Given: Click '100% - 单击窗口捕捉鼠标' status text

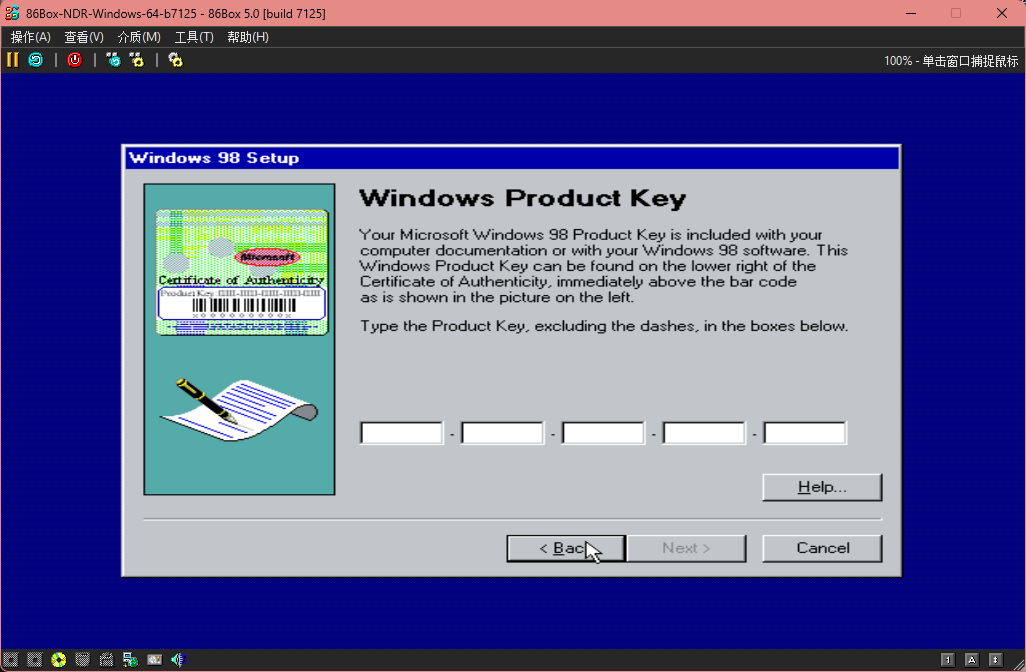Looking at the screenshot, I should coord(951,61).
